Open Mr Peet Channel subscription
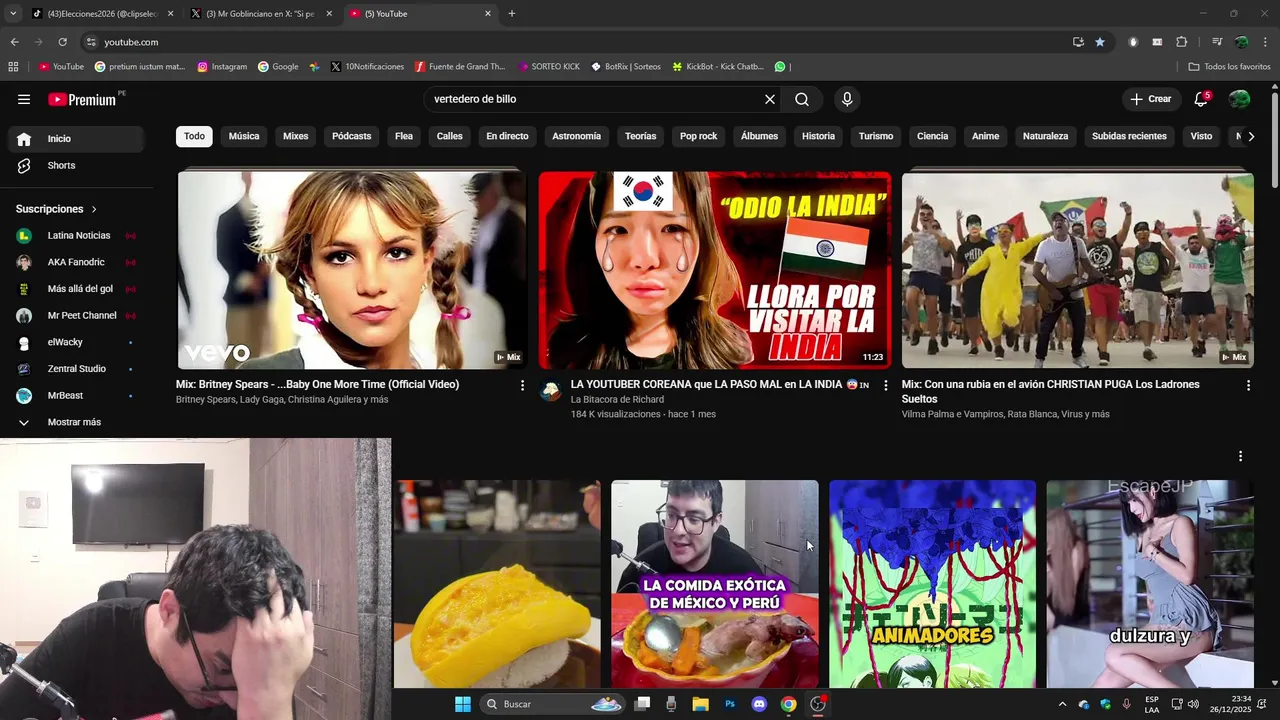This screenshot has width=1280, height=720. [75, 315]
